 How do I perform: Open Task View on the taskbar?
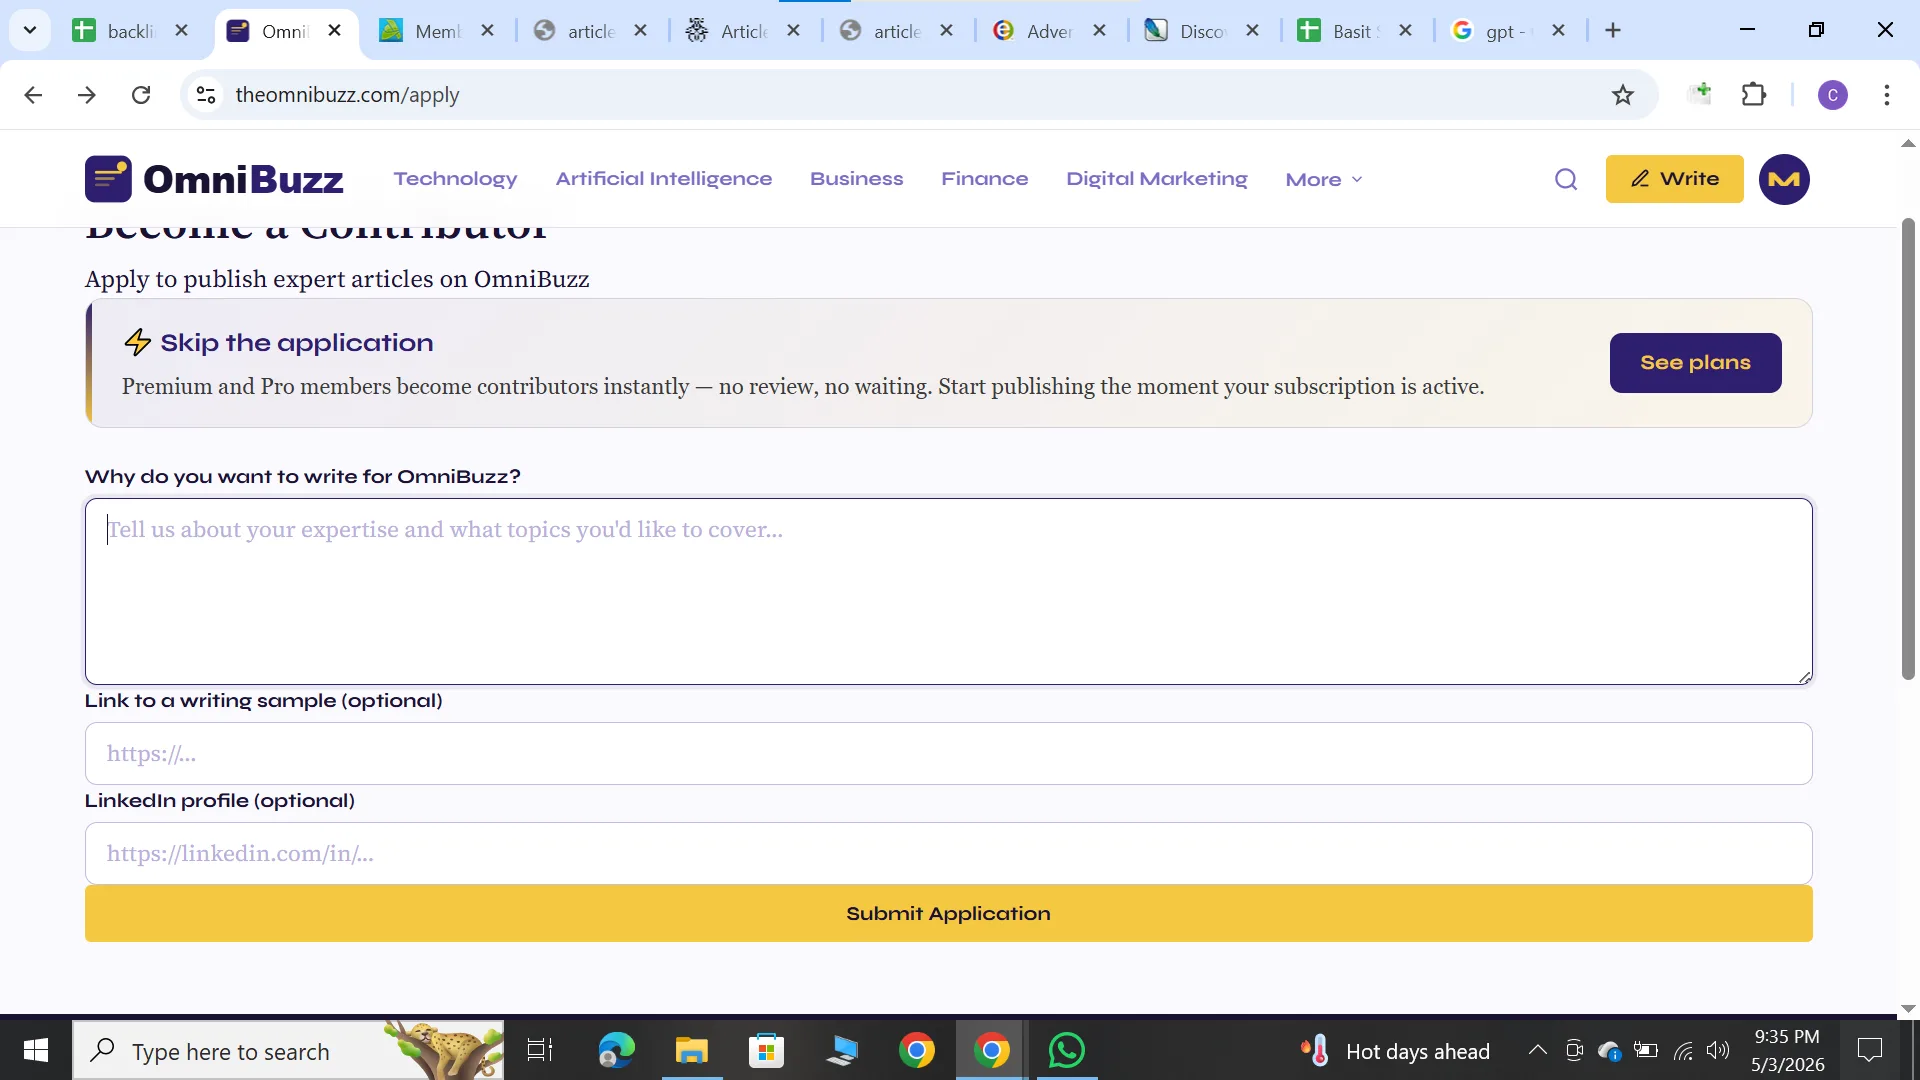540,1050
